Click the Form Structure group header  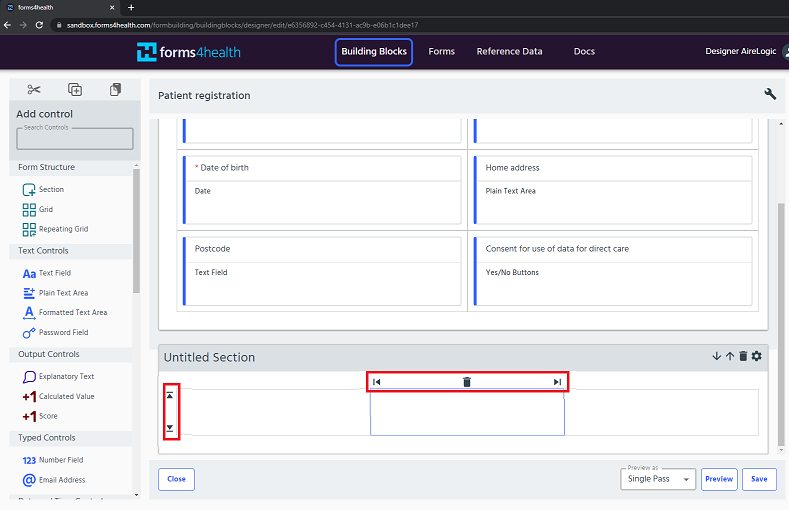coord(71,167)
